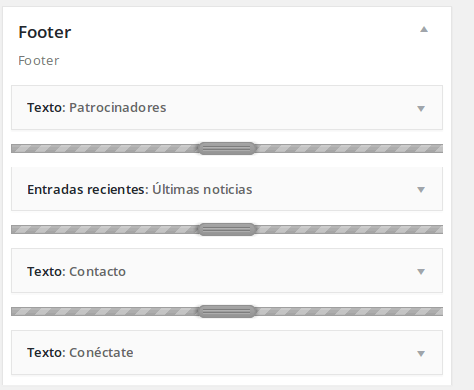
Task: Click the grip handle below the Contacto widget
Action: click(227, 311)
